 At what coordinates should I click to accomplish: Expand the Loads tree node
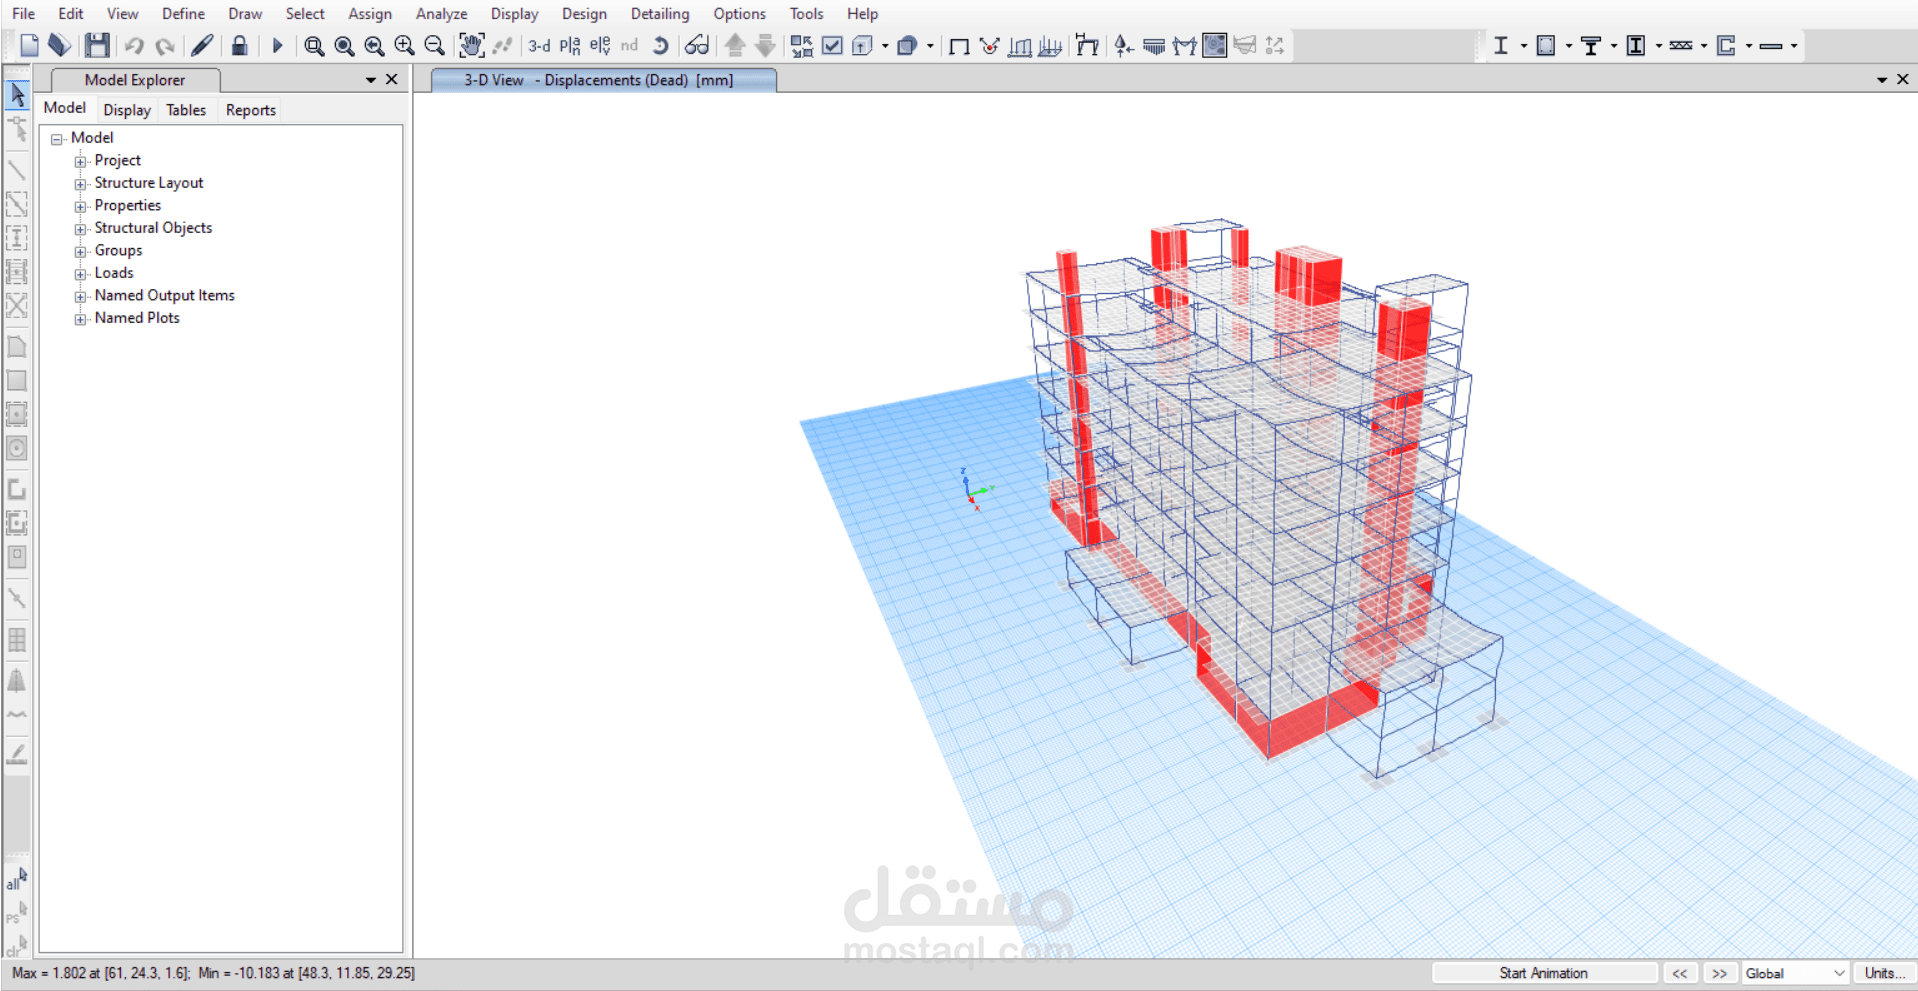(x=81, y=274)
